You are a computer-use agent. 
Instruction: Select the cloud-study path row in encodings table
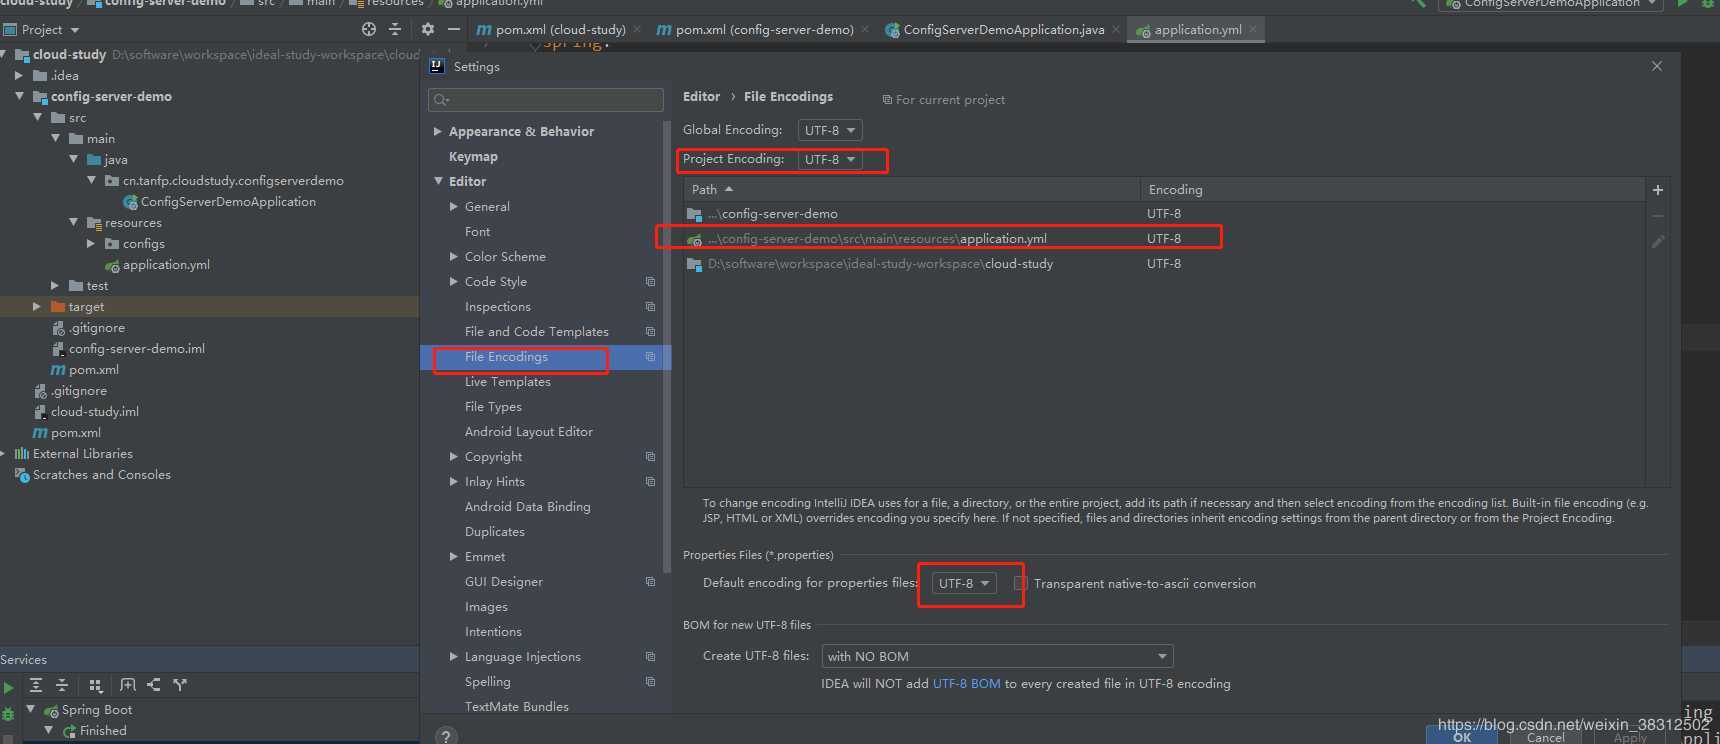(1164, 264)
